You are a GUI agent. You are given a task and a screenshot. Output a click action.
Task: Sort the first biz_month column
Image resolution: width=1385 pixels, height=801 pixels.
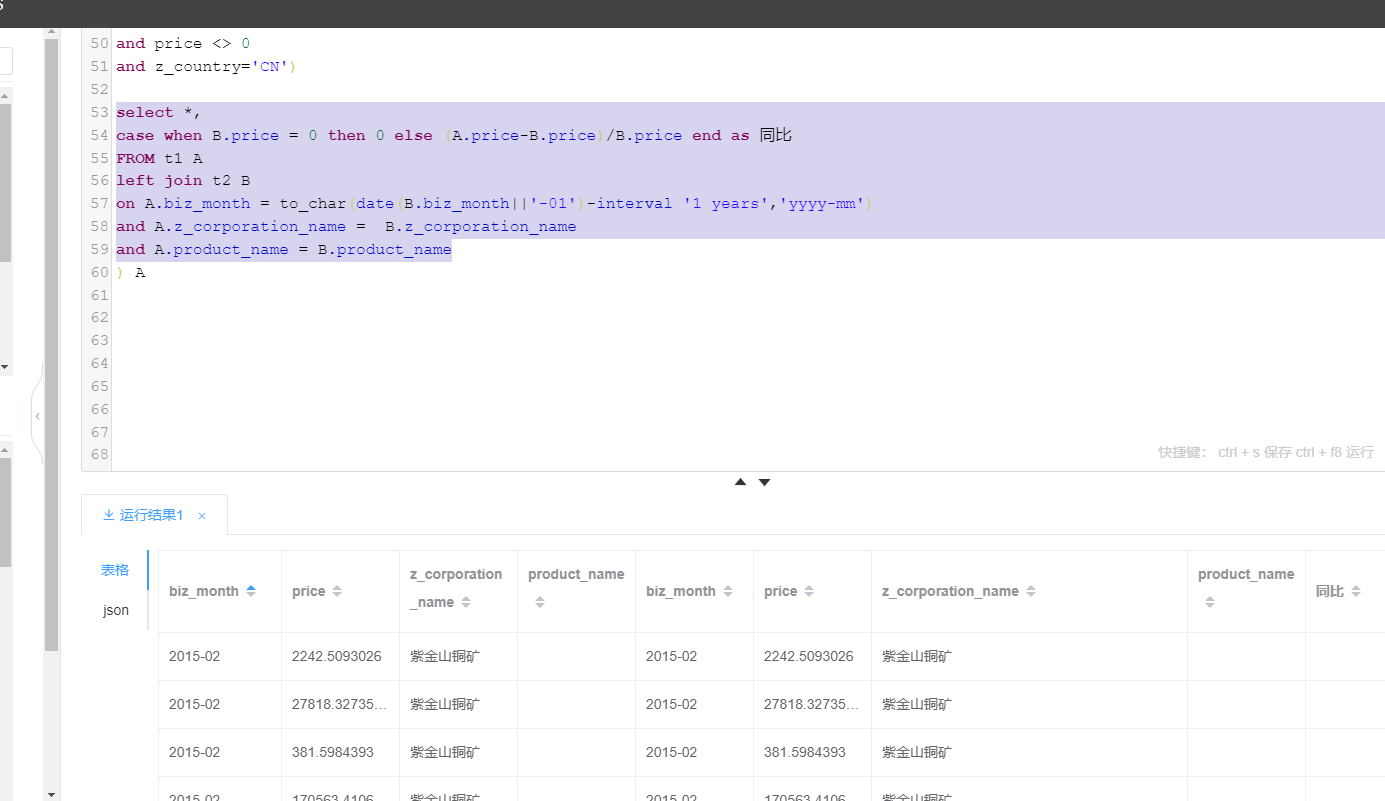(x=251, y=591)
